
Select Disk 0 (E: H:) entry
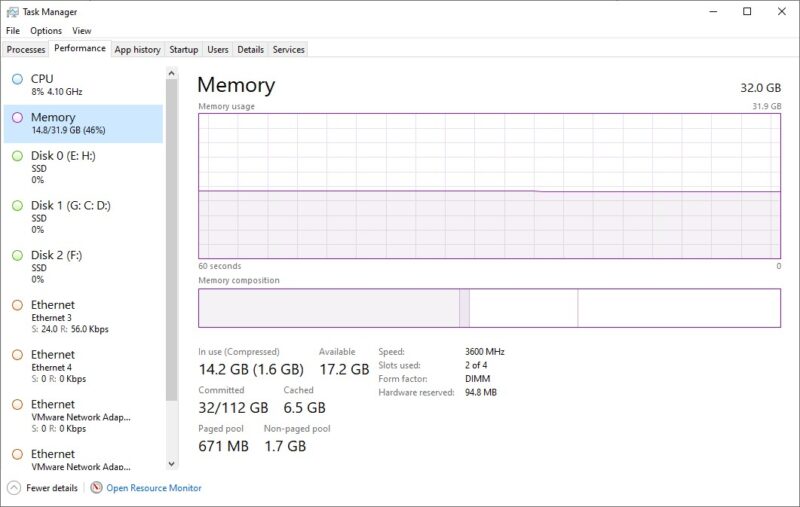click(83, 167)
